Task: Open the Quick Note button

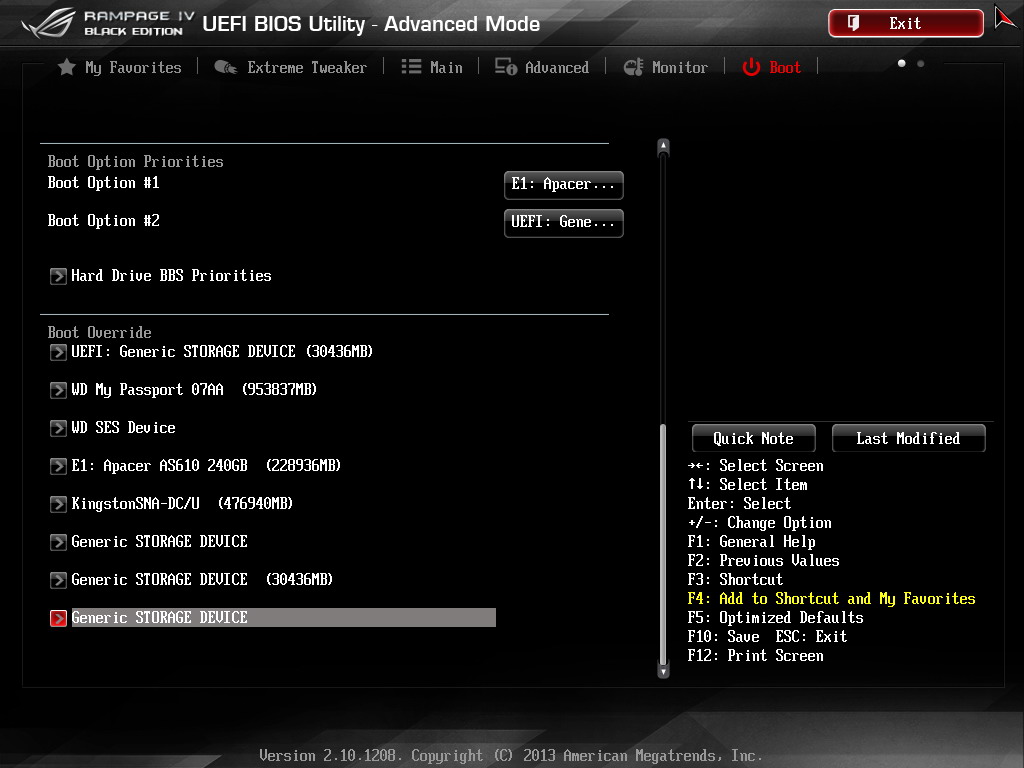Action: [754, 438]
